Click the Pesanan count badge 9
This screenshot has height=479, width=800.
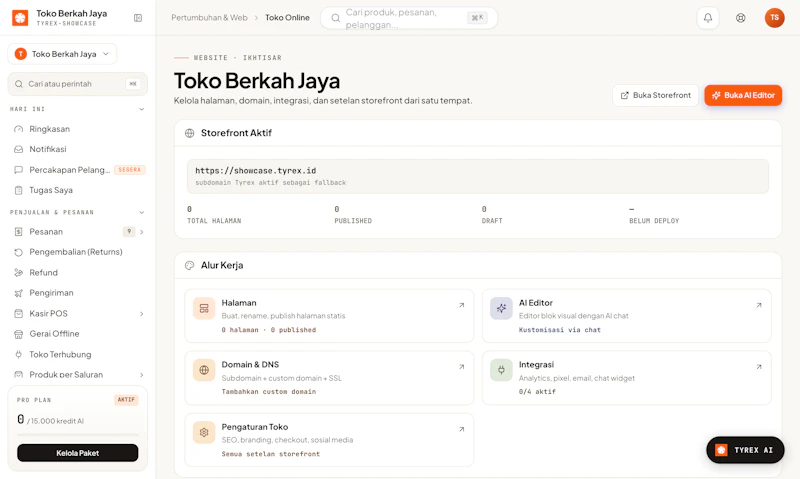[x=129, y=232]
